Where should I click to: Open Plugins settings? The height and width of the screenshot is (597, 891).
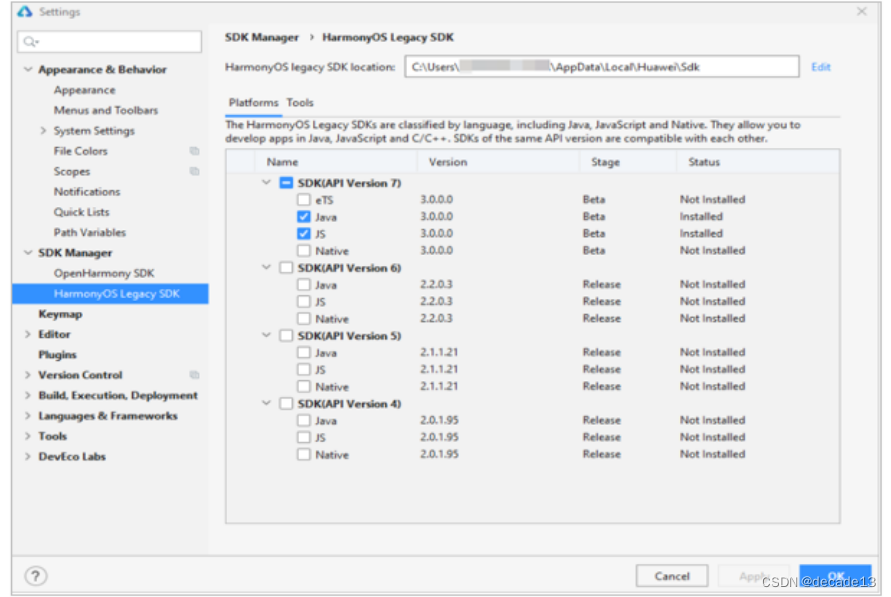[57, 354]
